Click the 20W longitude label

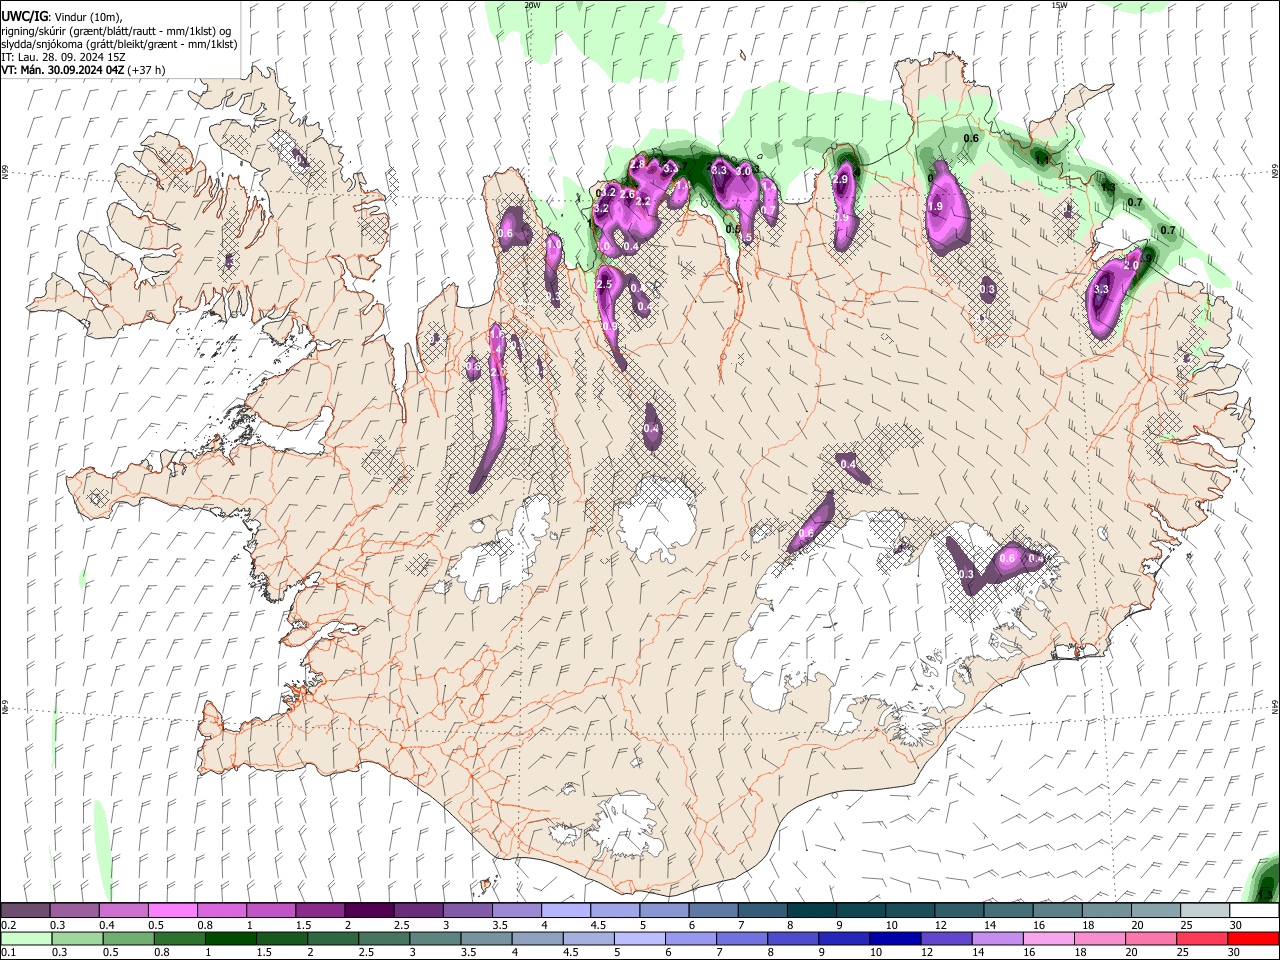coord(533,5)
